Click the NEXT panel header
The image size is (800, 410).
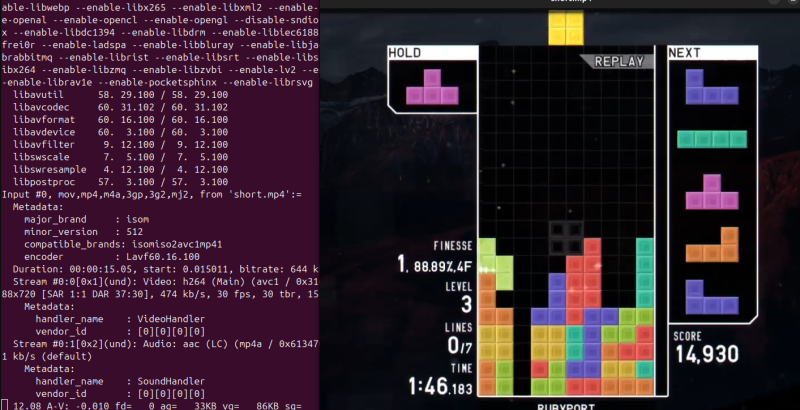click(684, 53)
